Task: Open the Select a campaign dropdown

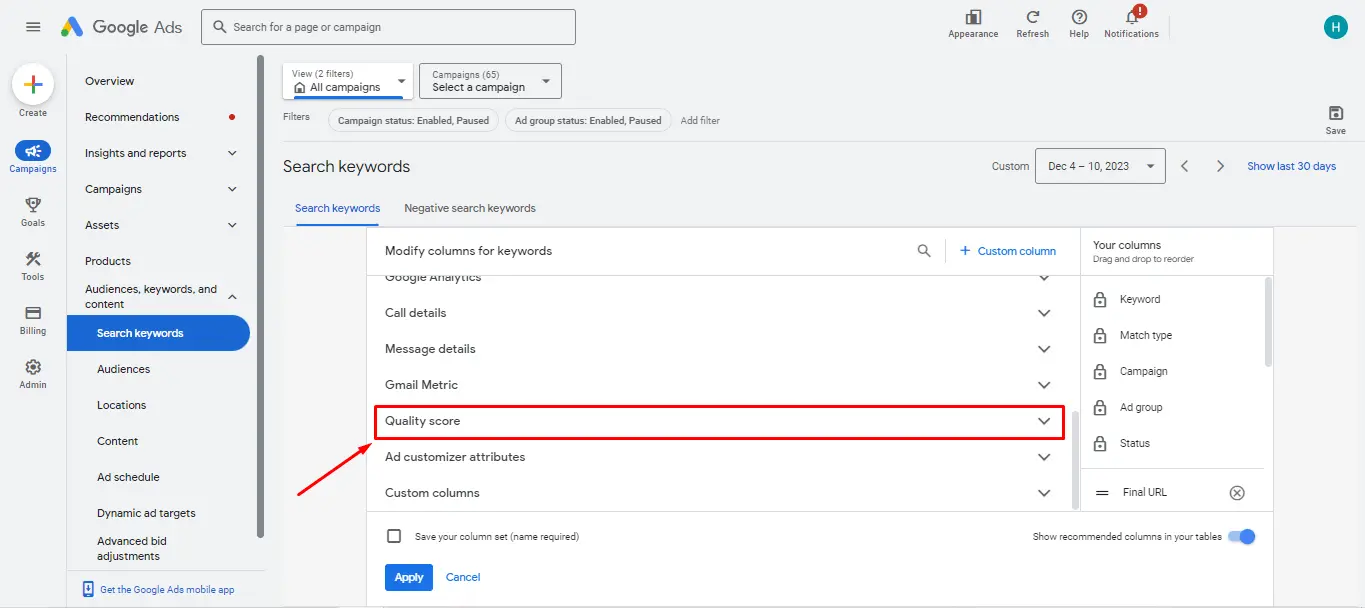Action: pos(490,81)
